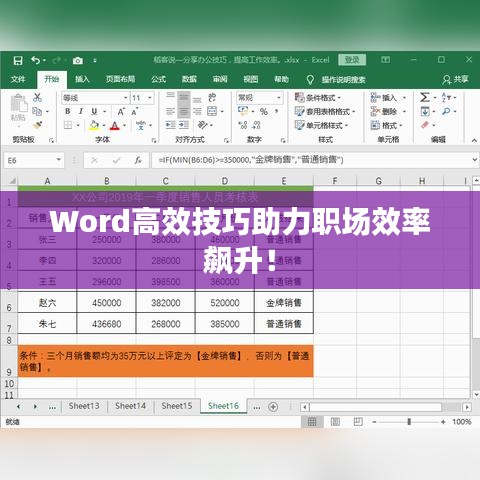Click the Format cells button

coord(387,125)
